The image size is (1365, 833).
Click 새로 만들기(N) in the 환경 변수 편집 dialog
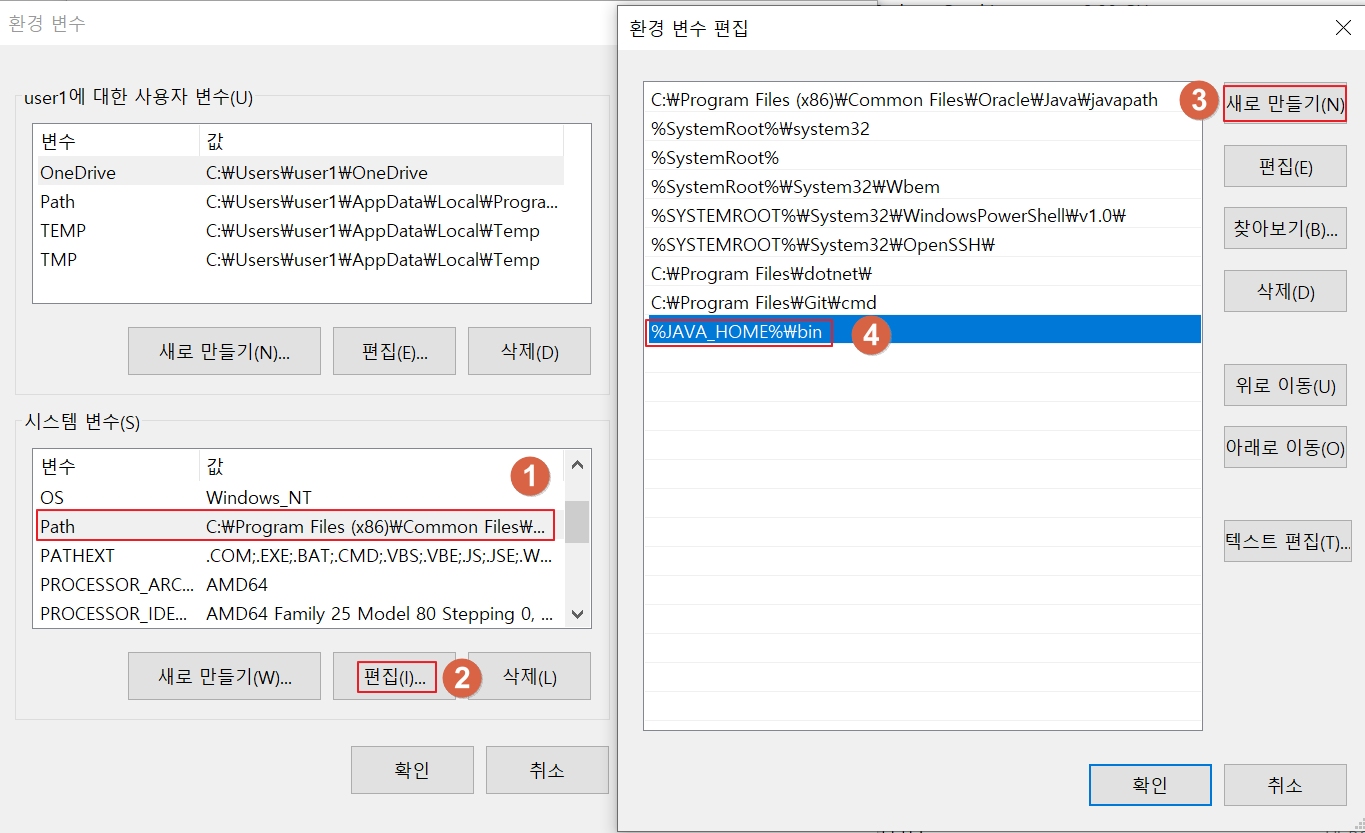tap(1284, 103)
